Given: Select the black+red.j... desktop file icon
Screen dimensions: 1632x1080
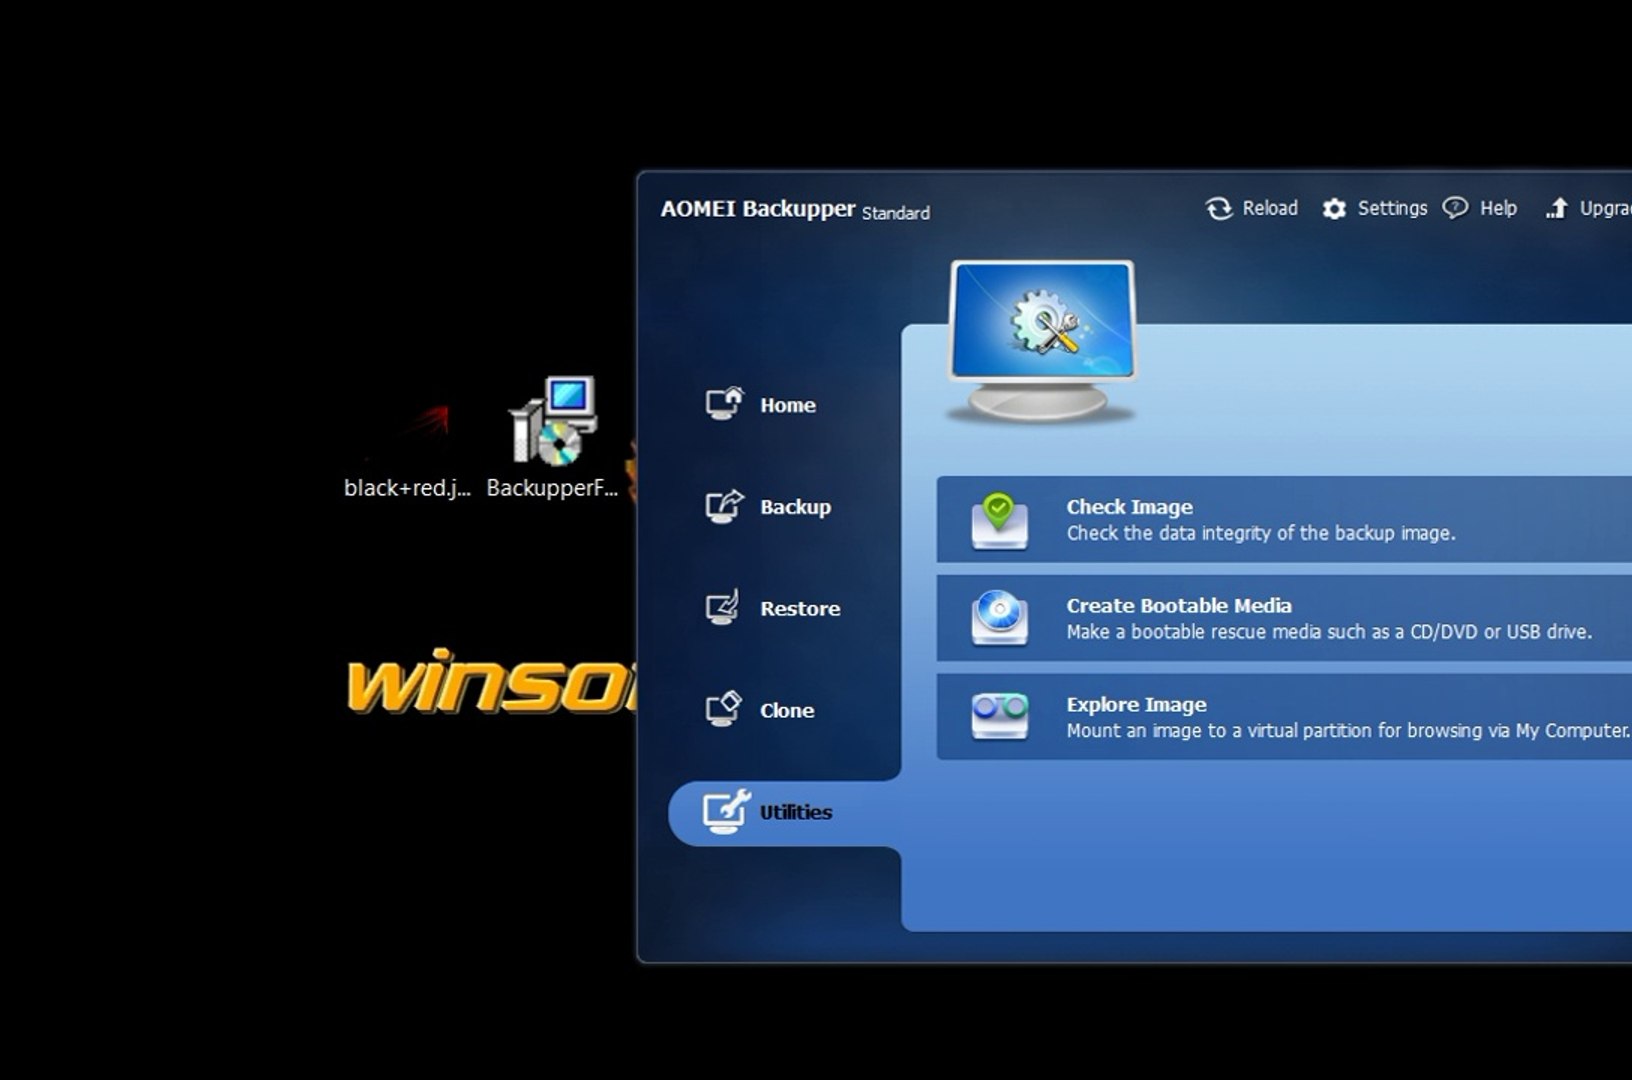Looking at the screenshot, I should (407, 432).
